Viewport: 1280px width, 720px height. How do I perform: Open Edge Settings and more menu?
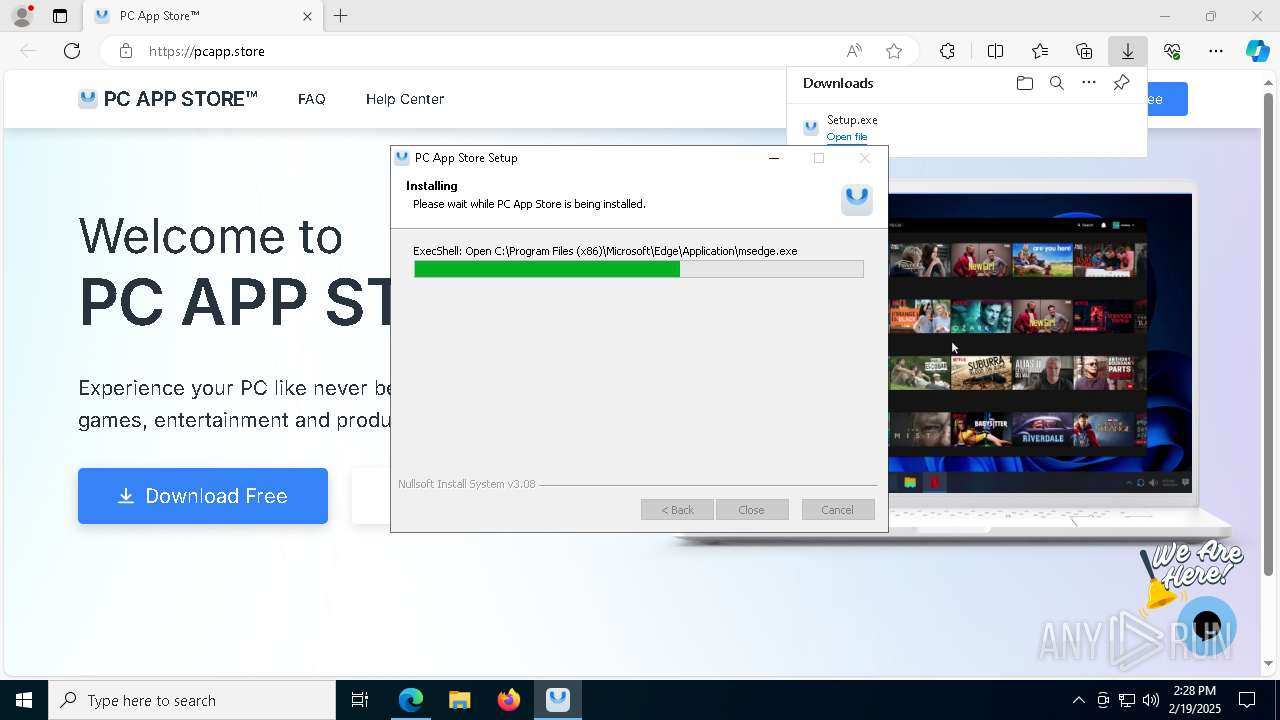pyautogui.click(x=1216, y=51)
